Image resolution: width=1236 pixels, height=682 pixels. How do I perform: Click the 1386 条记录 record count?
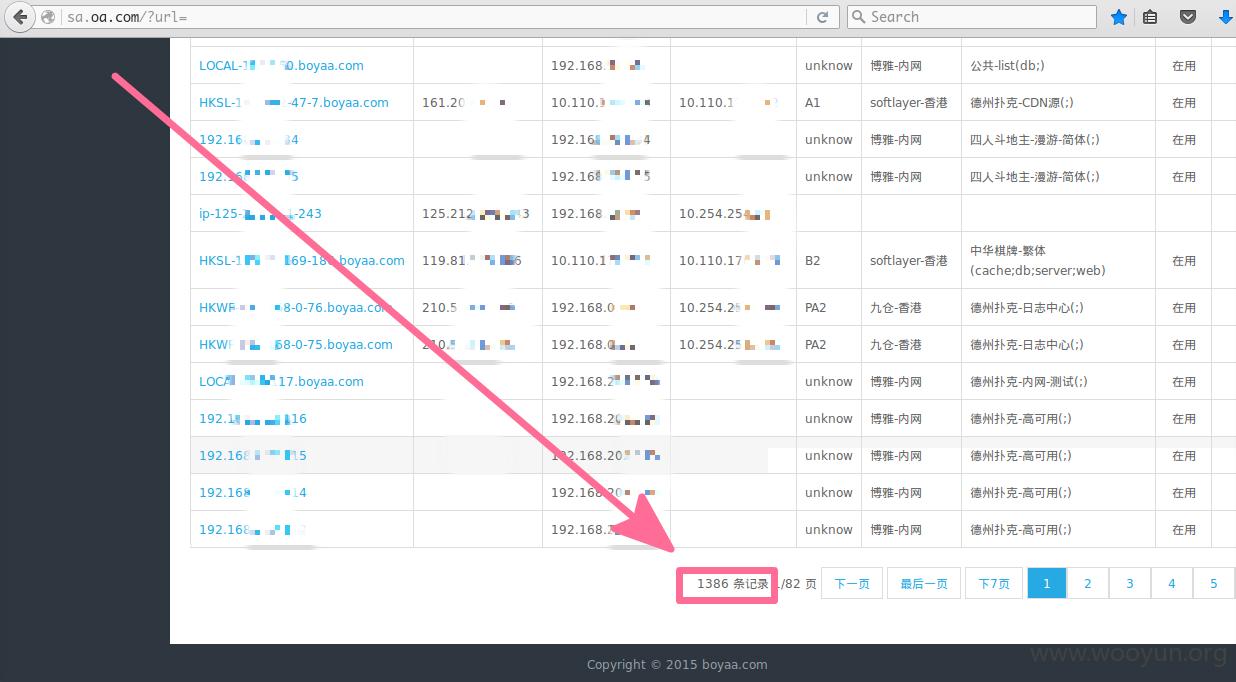[x=733, y=584]
